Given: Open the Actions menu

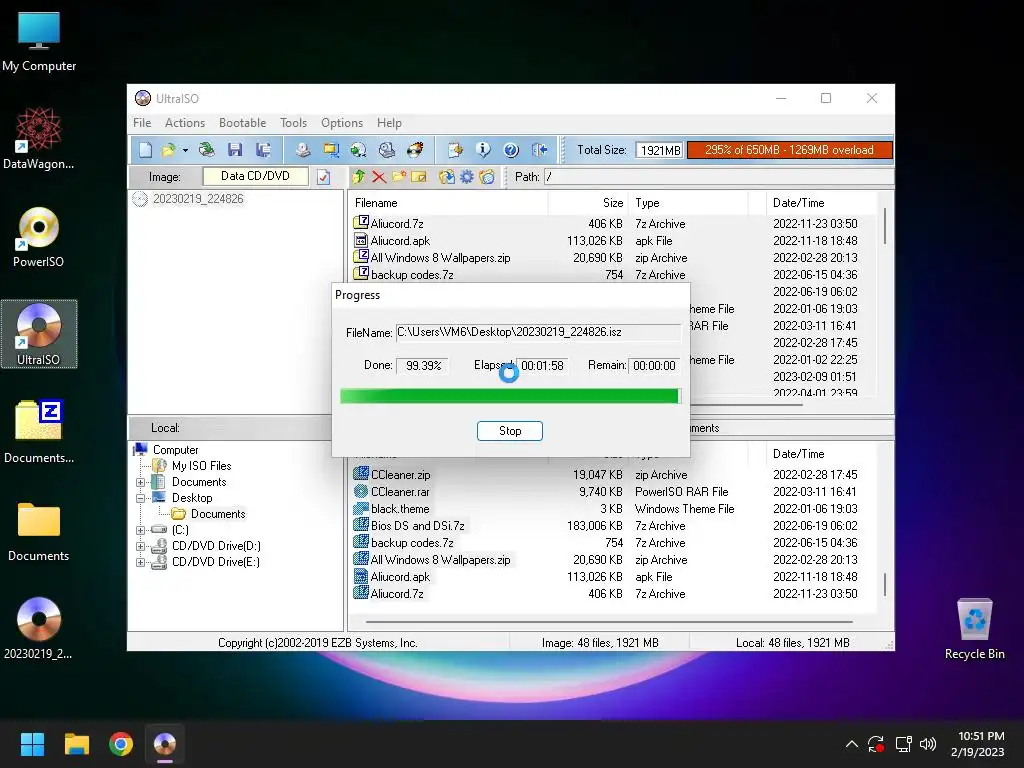Looking at the screenshot, I should pos(185,123).
